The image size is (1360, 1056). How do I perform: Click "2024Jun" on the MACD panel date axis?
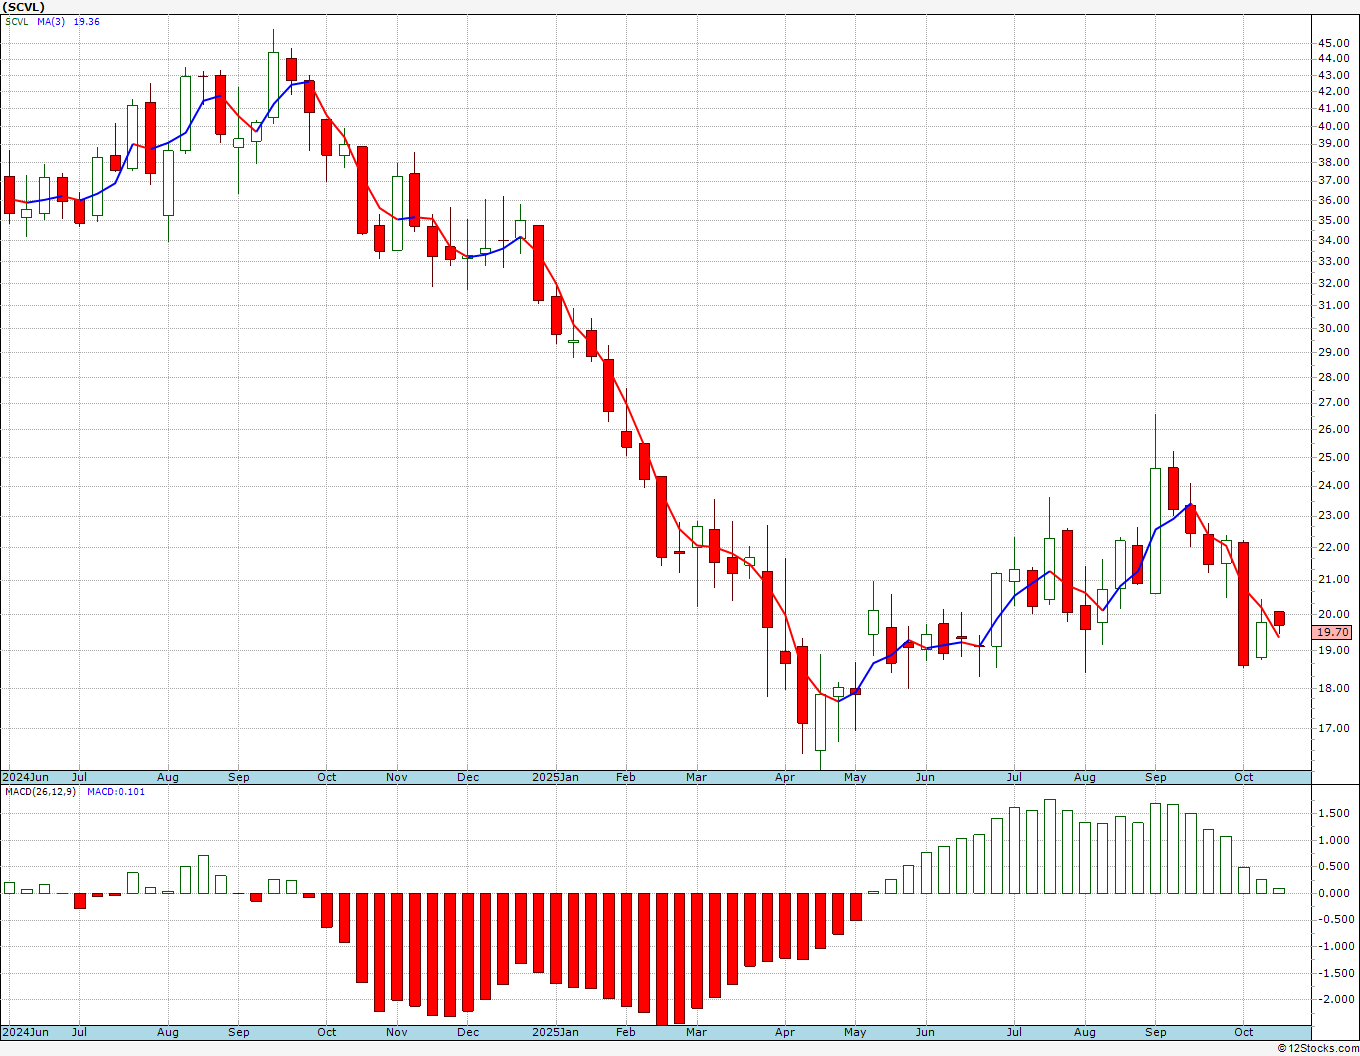tap(26, 1032)
